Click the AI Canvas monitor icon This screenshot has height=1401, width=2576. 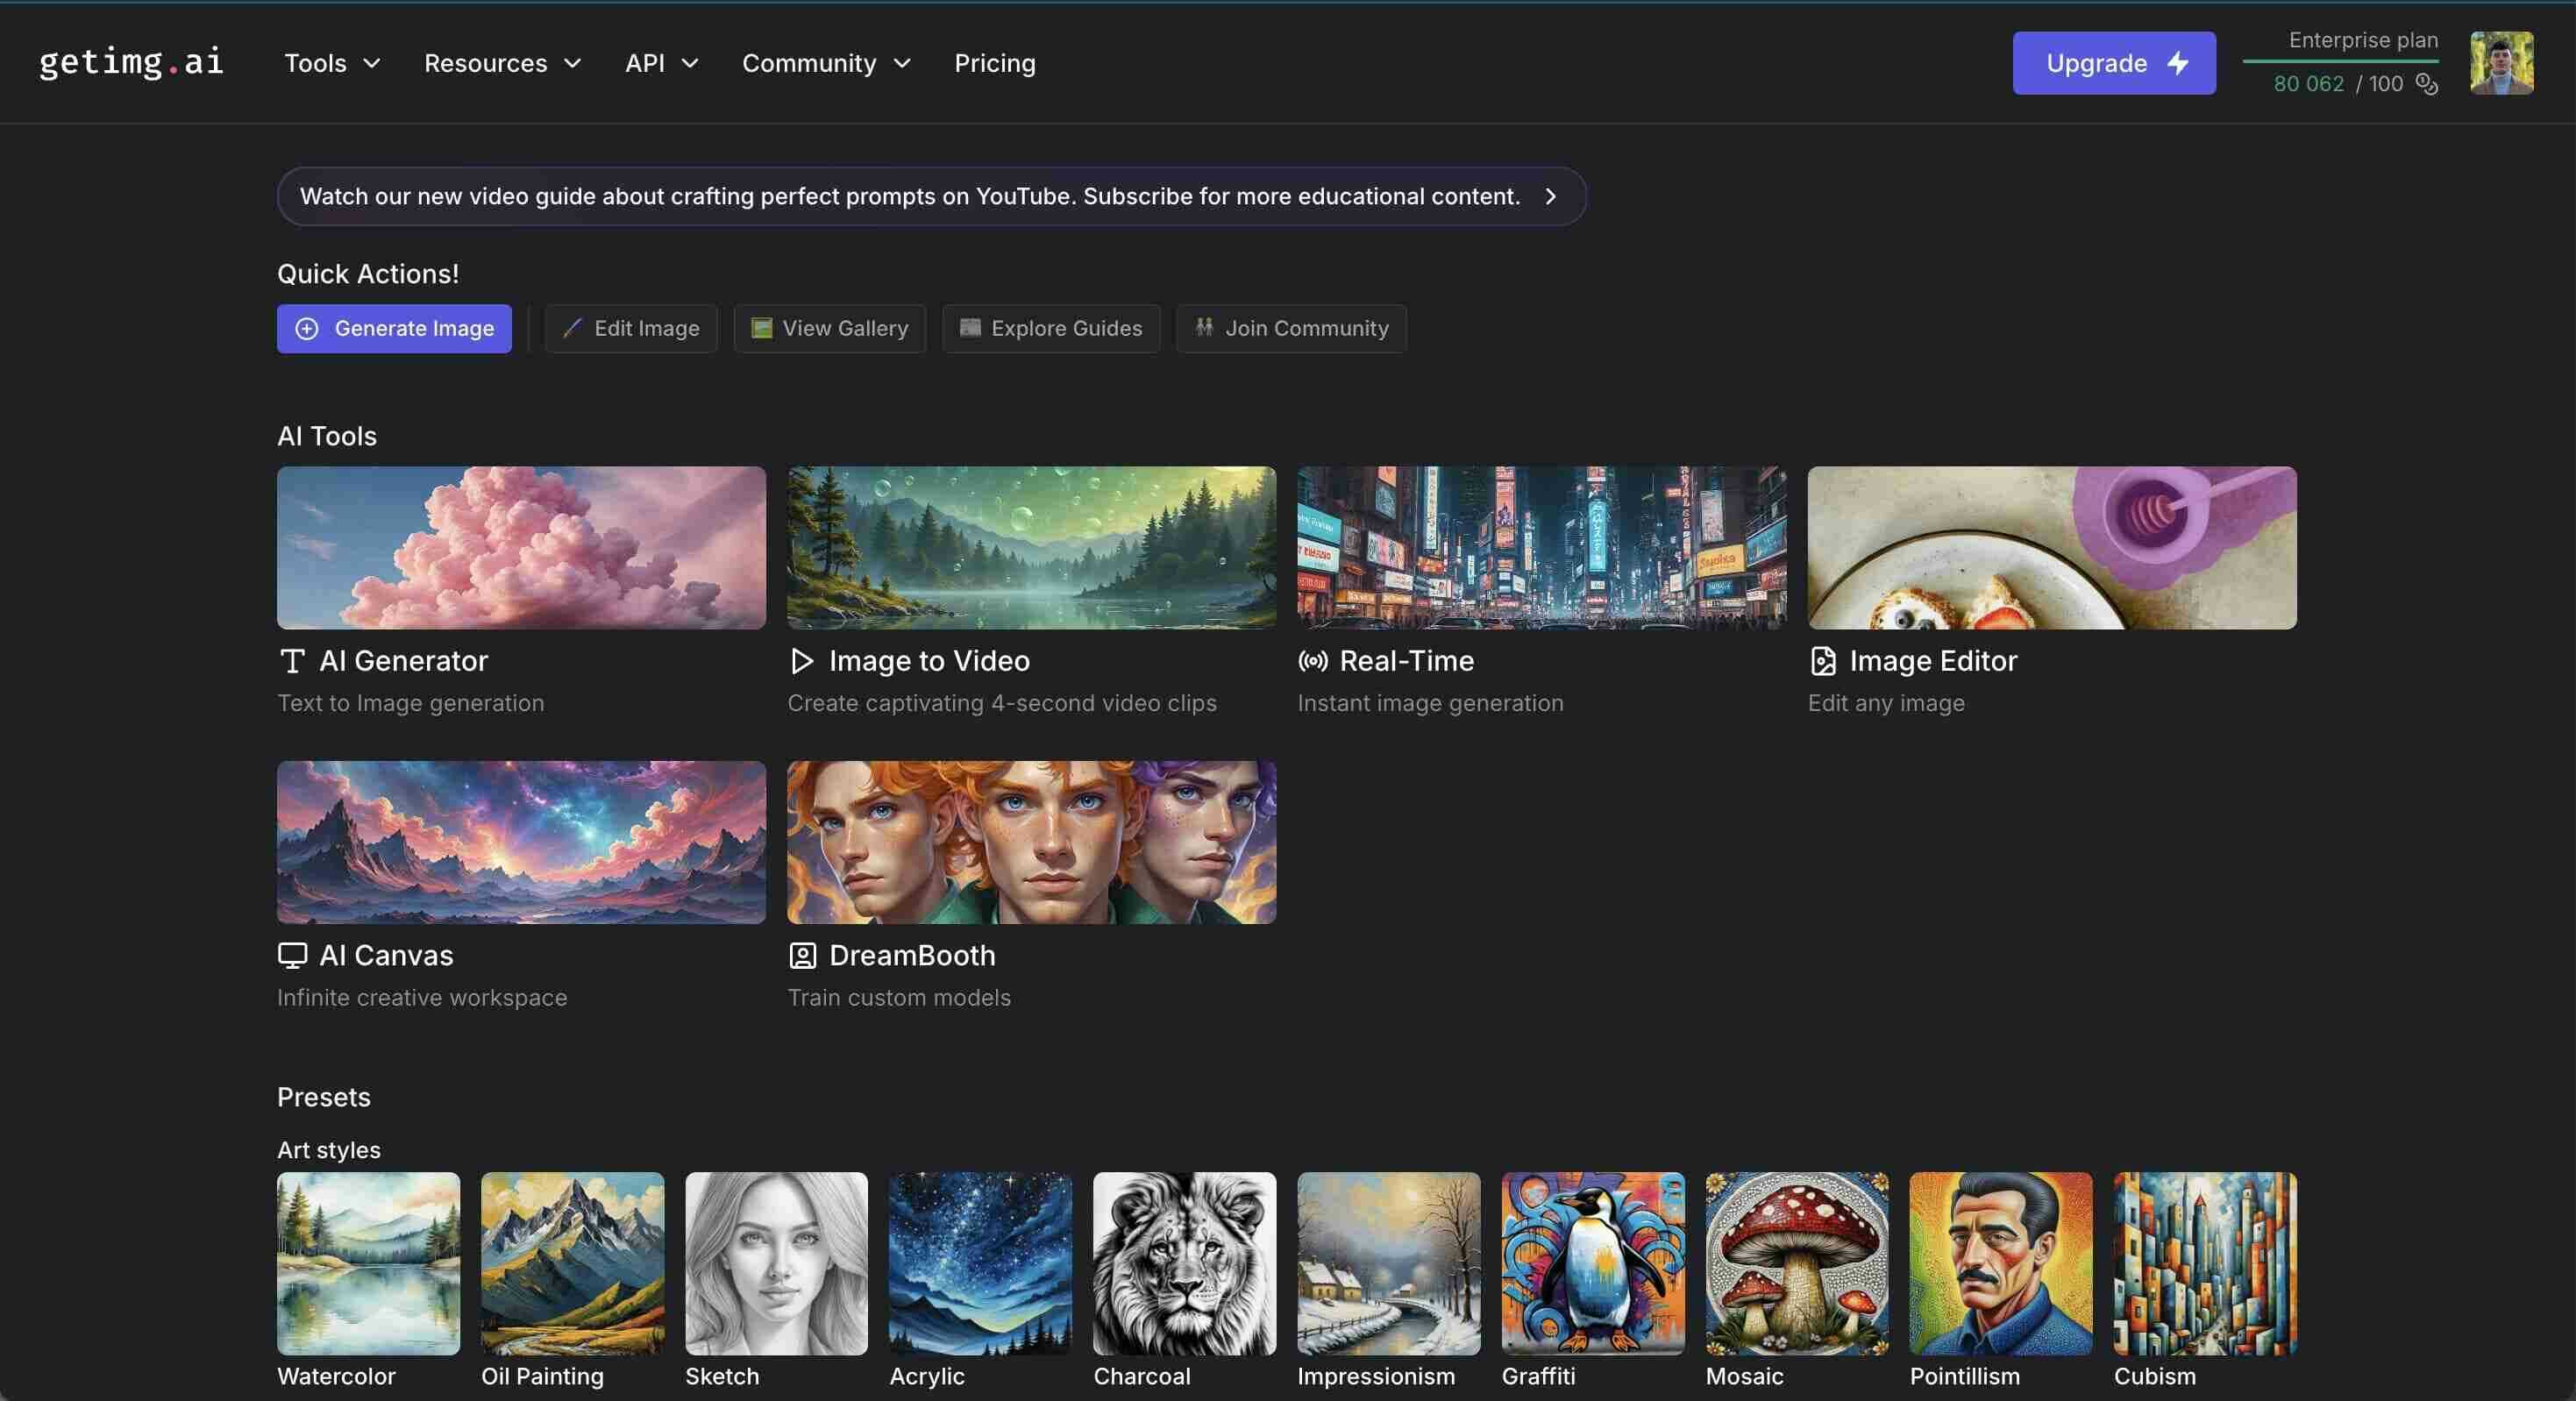click(x=292, y=956)
